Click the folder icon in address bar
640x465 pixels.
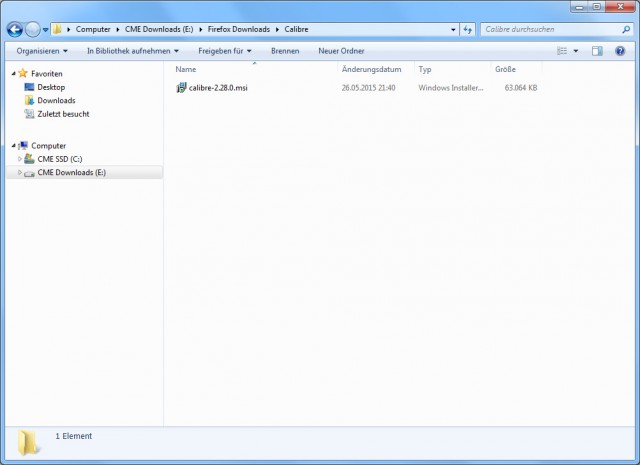pyautogui.click(x=57, y=29)
